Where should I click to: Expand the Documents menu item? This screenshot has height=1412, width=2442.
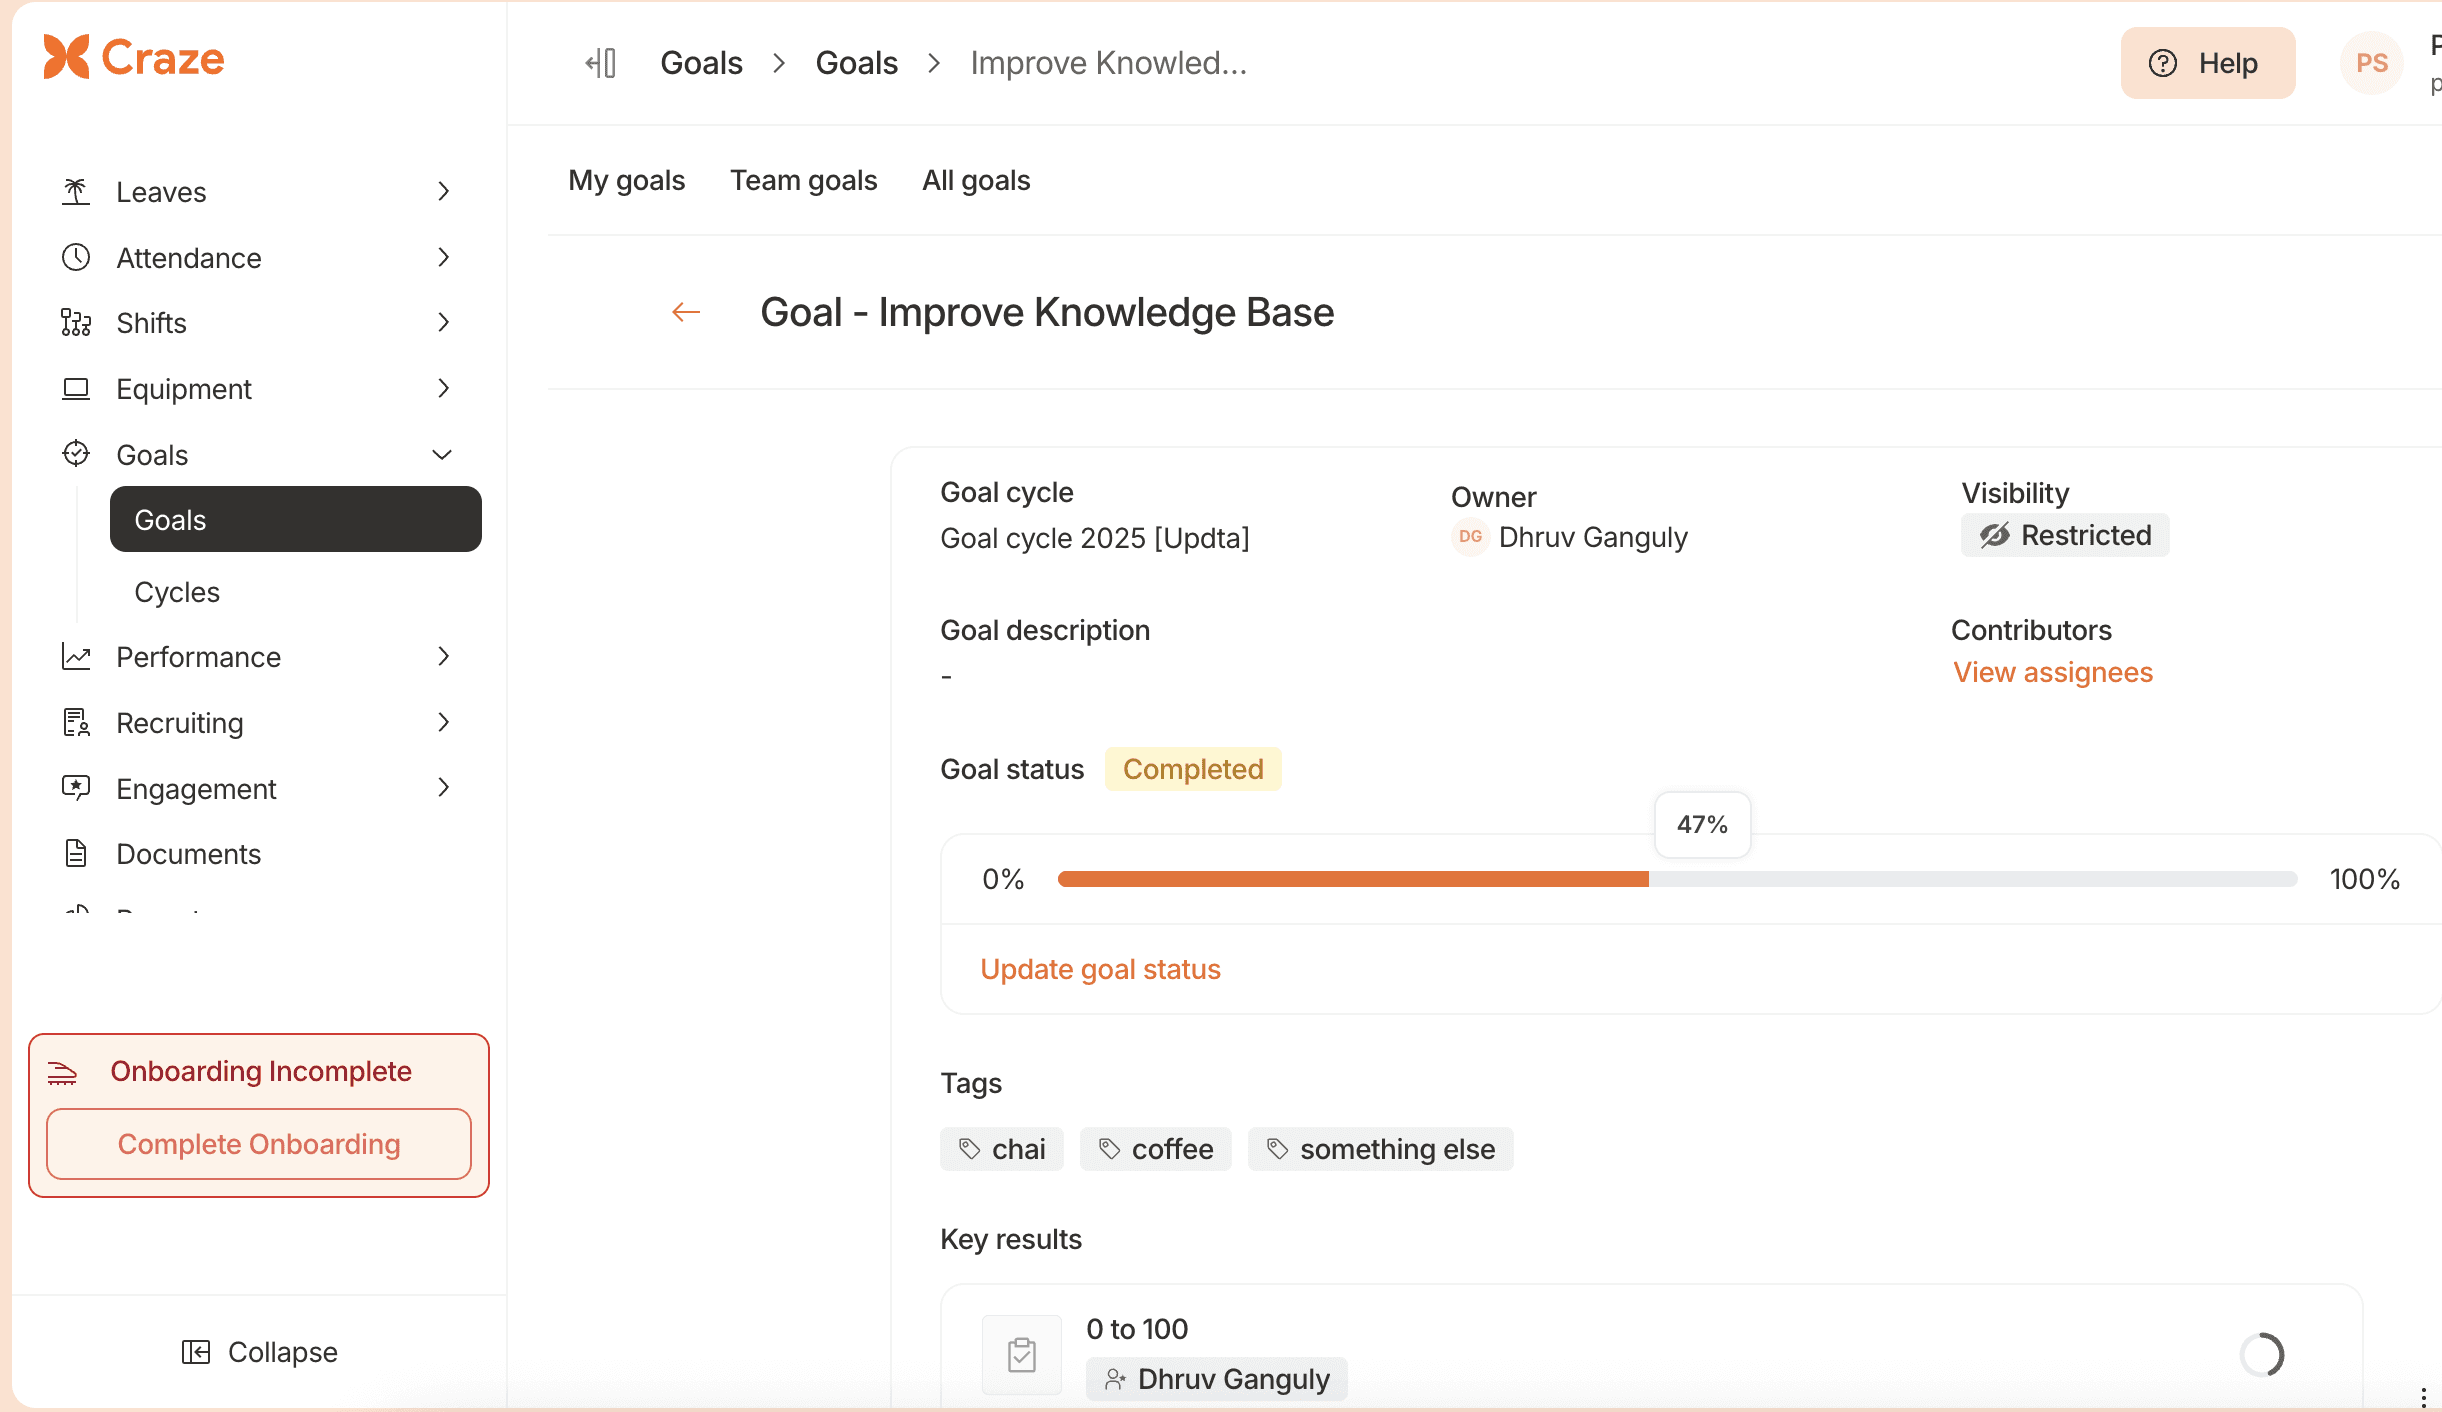point(188,853)
